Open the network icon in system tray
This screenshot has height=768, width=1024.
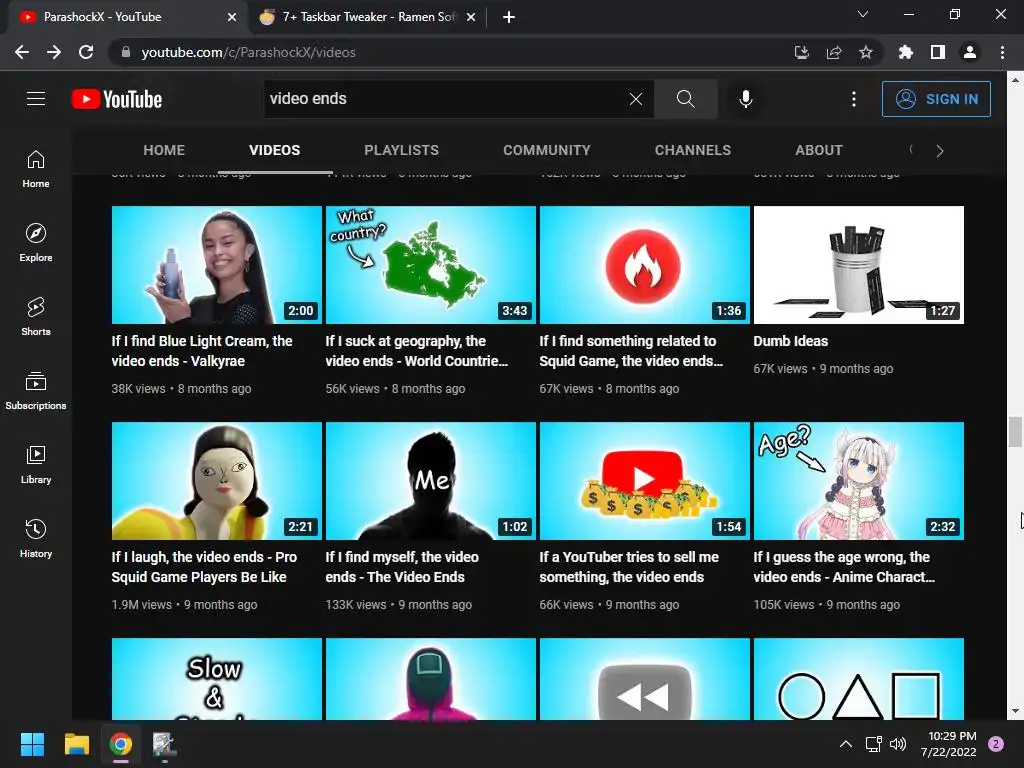click(x=873, y=744)
